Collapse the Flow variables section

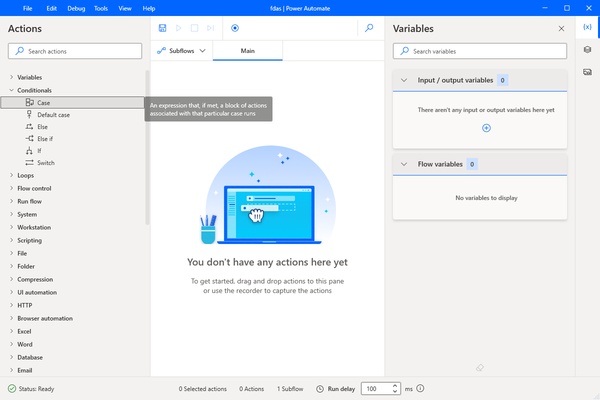404,164
